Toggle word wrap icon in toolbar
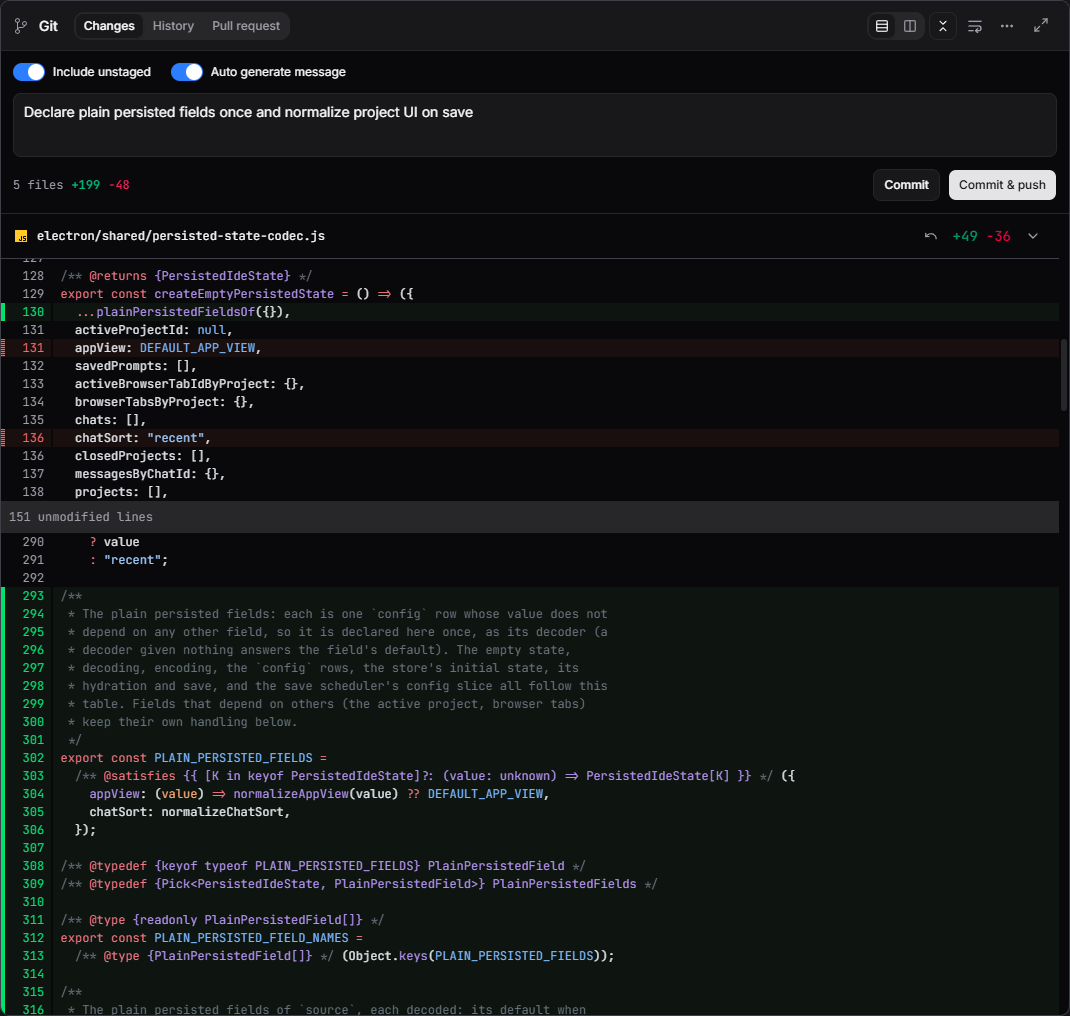This screenshot has width=1070, height=1016. point(974,26)
